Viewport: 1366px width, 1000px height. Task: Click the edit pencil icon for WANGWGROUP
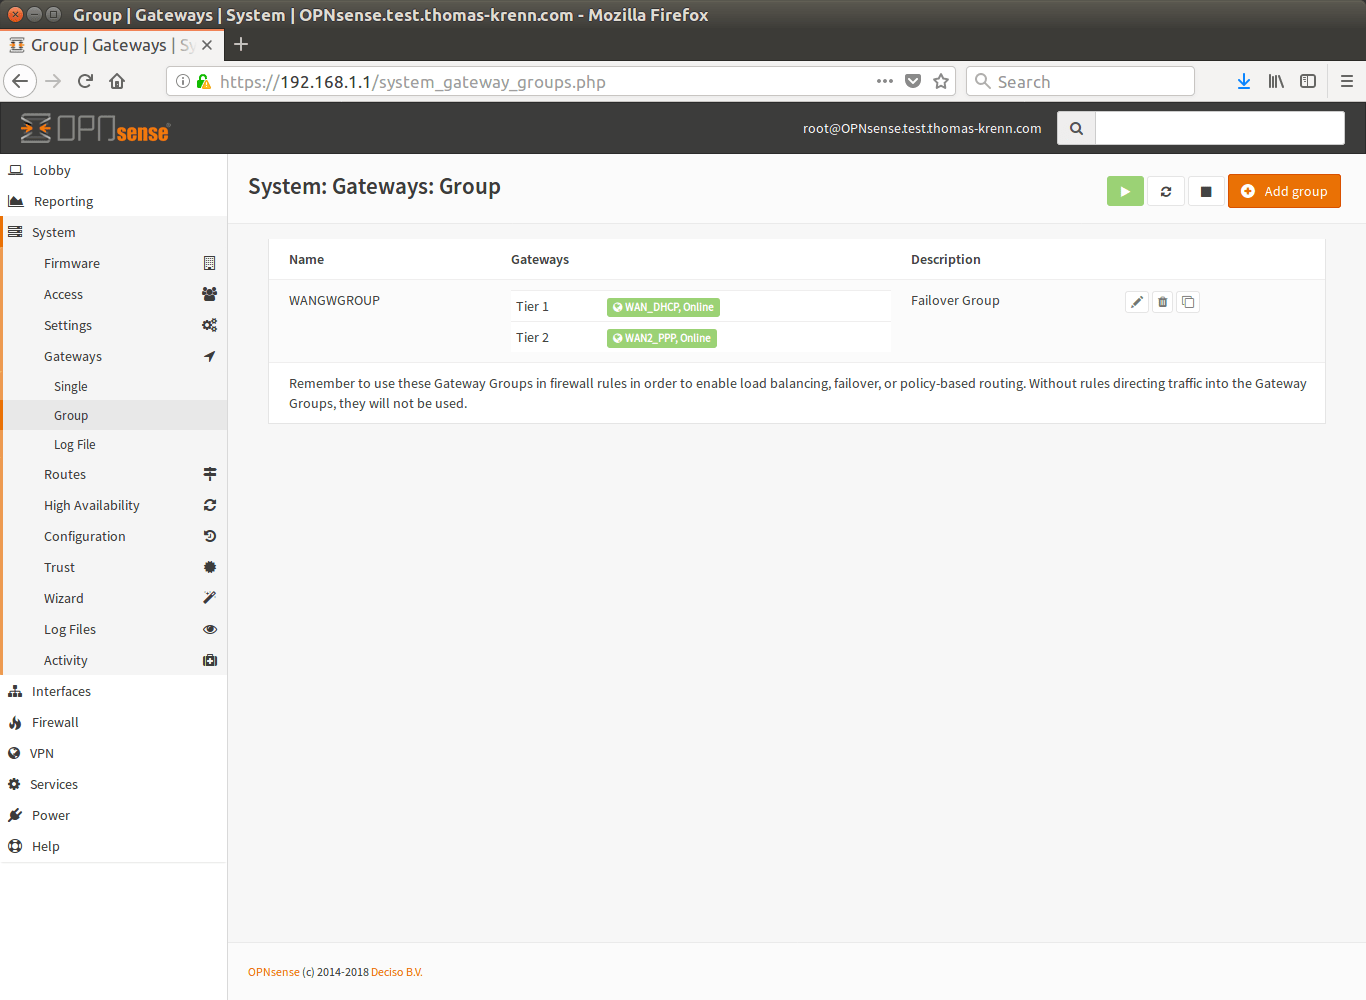[1136, 302]
